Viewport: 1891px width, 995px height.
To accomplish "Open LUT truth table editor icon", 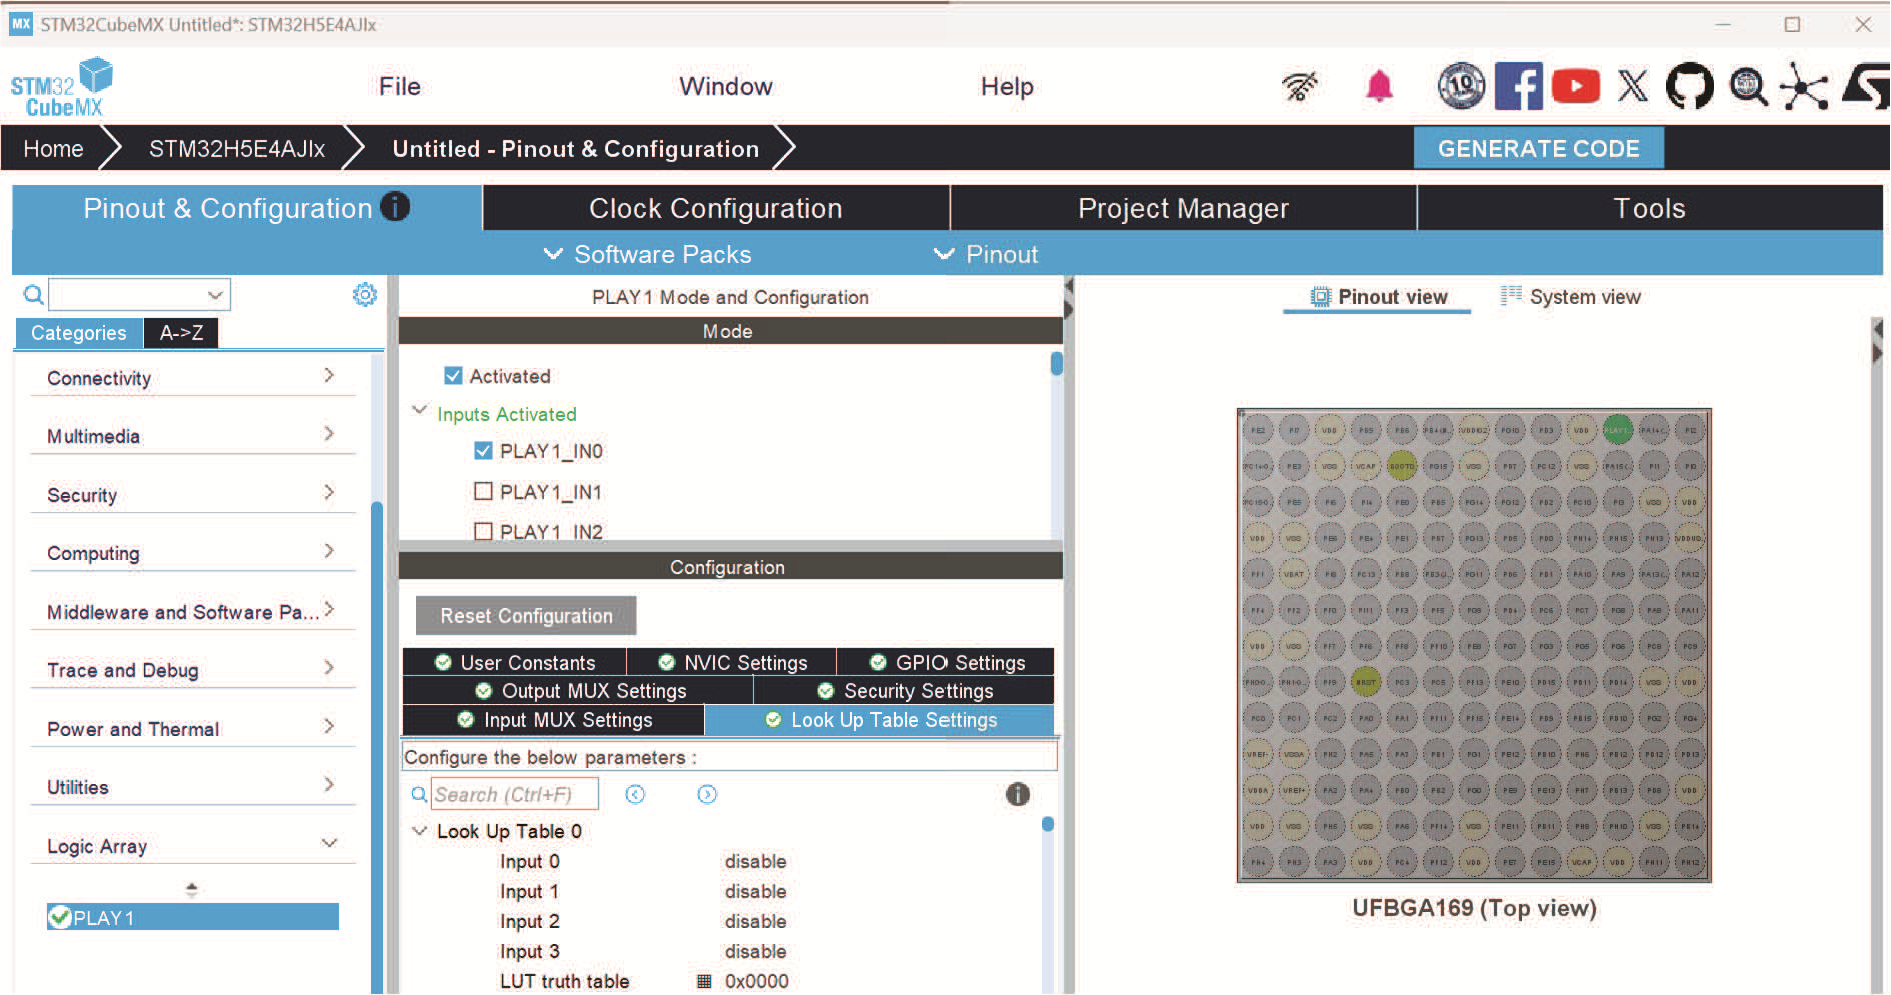I will (704, 981).
